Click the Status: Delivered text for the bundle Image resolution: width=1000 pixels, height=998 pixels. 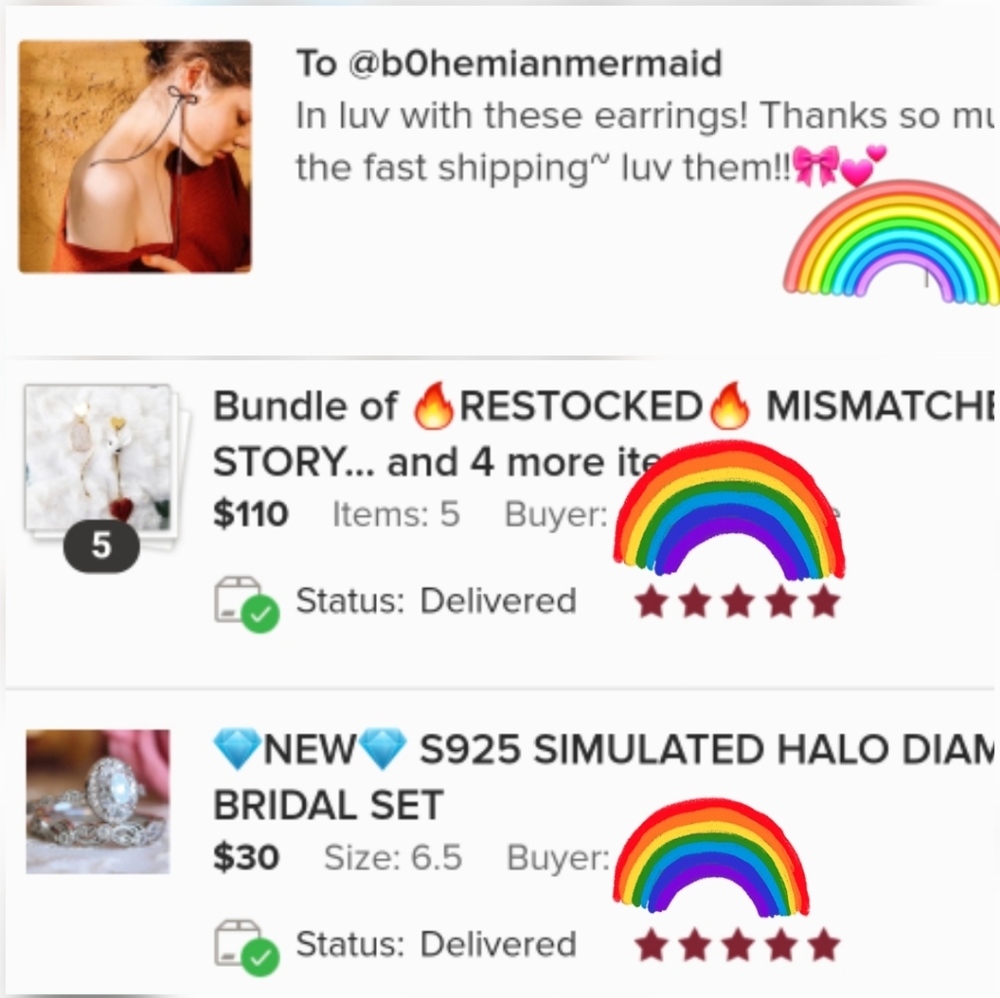coord(436,601)
